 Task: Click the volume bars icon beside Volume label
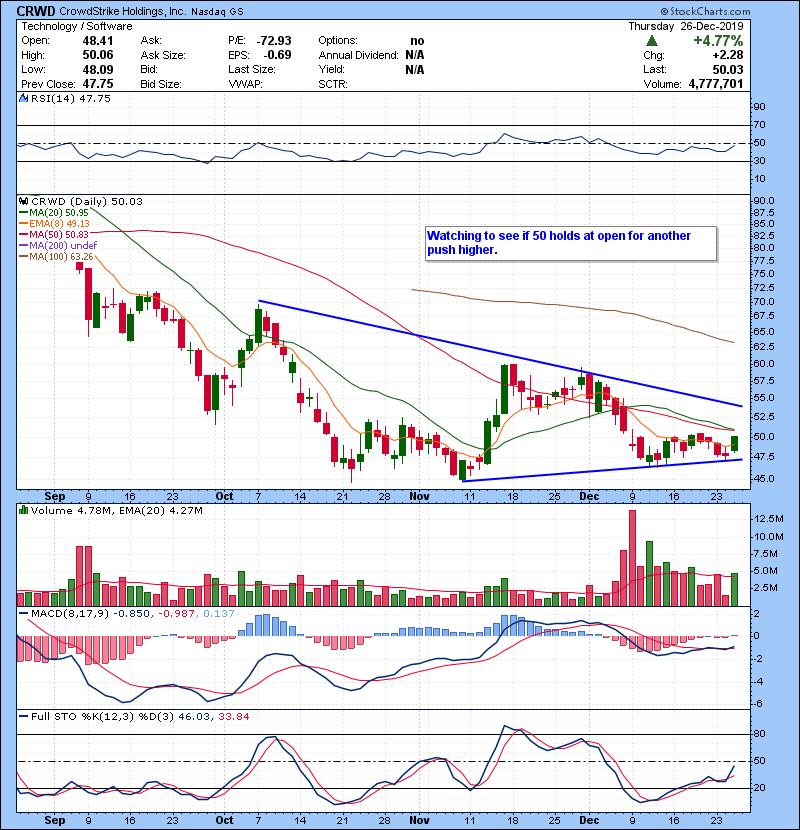[x=23, y=510]
